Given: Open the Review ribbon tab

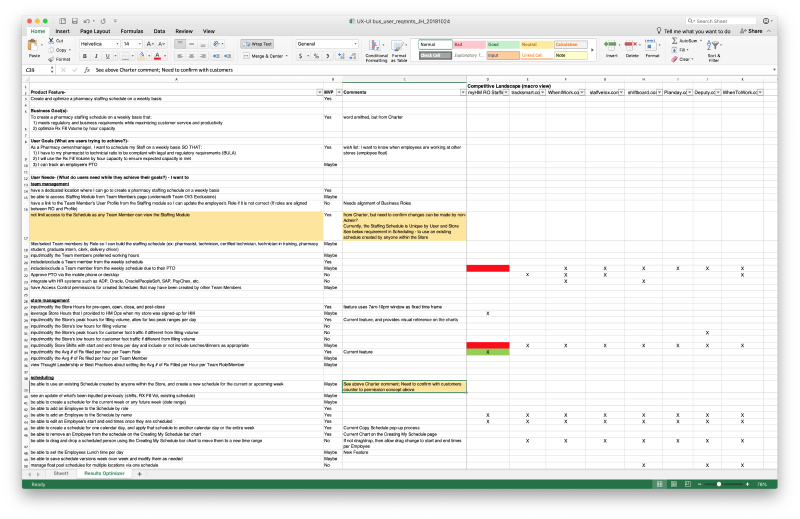Looking at the screenshot, I should point(184,31).
